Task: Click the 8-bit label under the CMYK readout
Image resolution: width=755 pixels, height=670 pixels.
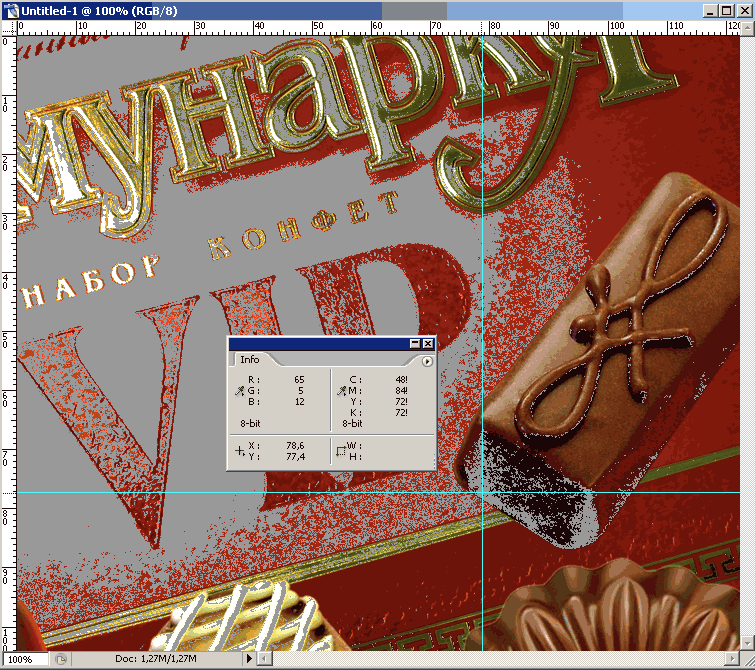Action: tap(352, 423)
